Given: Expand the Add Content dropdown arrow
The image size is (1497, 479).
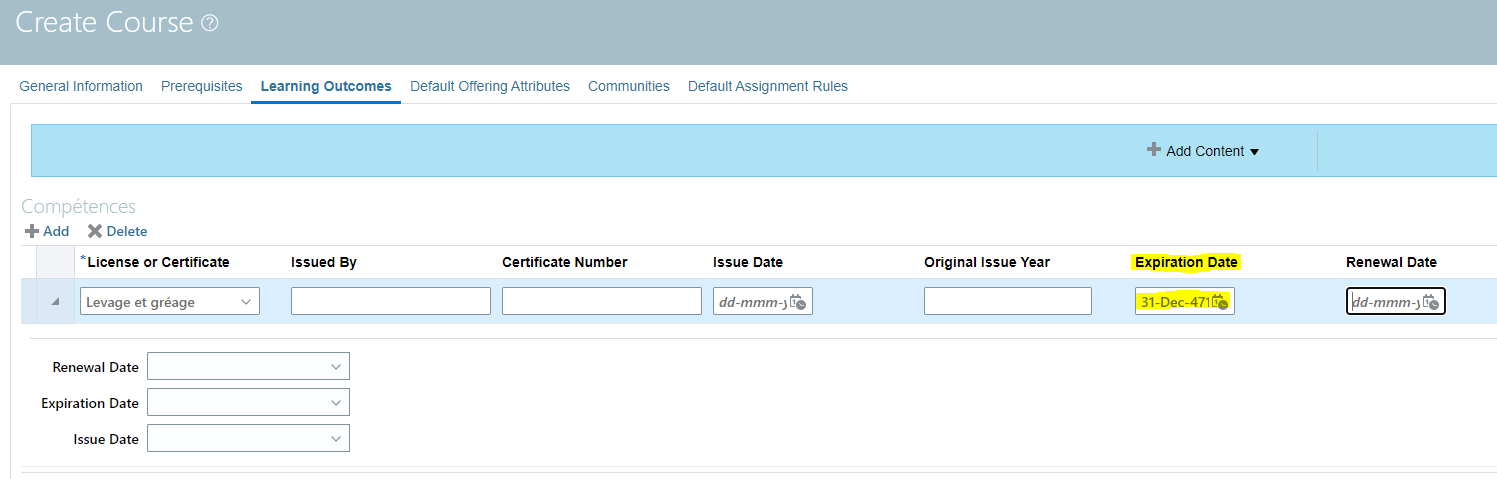Looking at the screenshot, I should point(1255,152).
